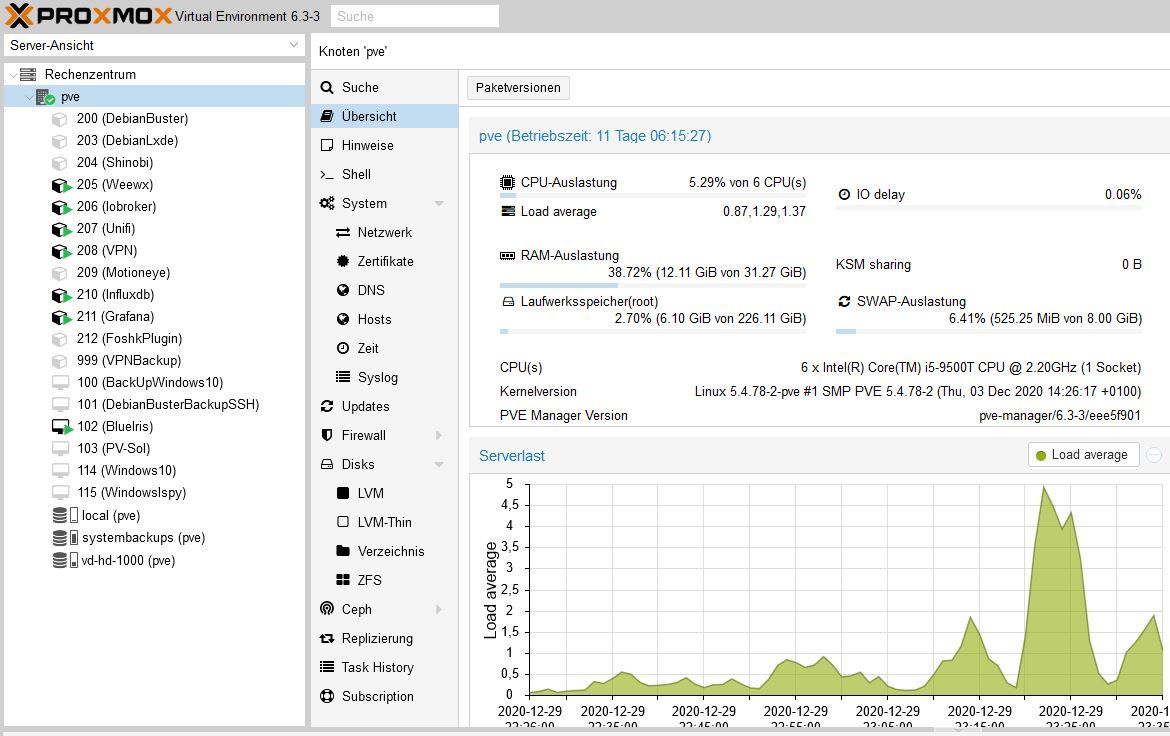The width and height of the screenshot is (1170, 736).
Task: Click the CPU-Auslastung progress bar
Action: point(653,196)
